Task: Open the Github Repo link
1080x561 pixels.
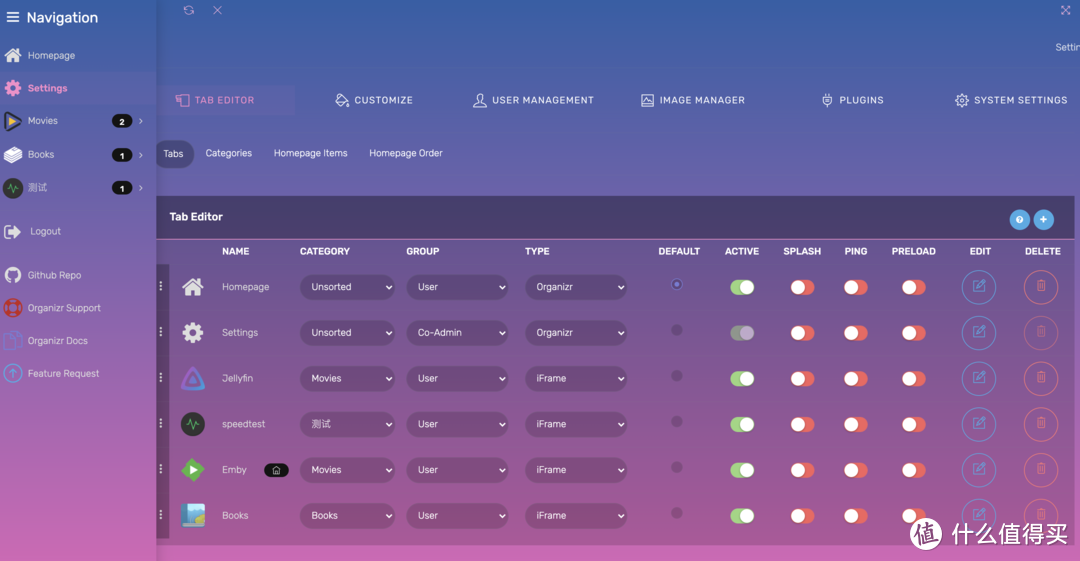Action: point(54,275)
